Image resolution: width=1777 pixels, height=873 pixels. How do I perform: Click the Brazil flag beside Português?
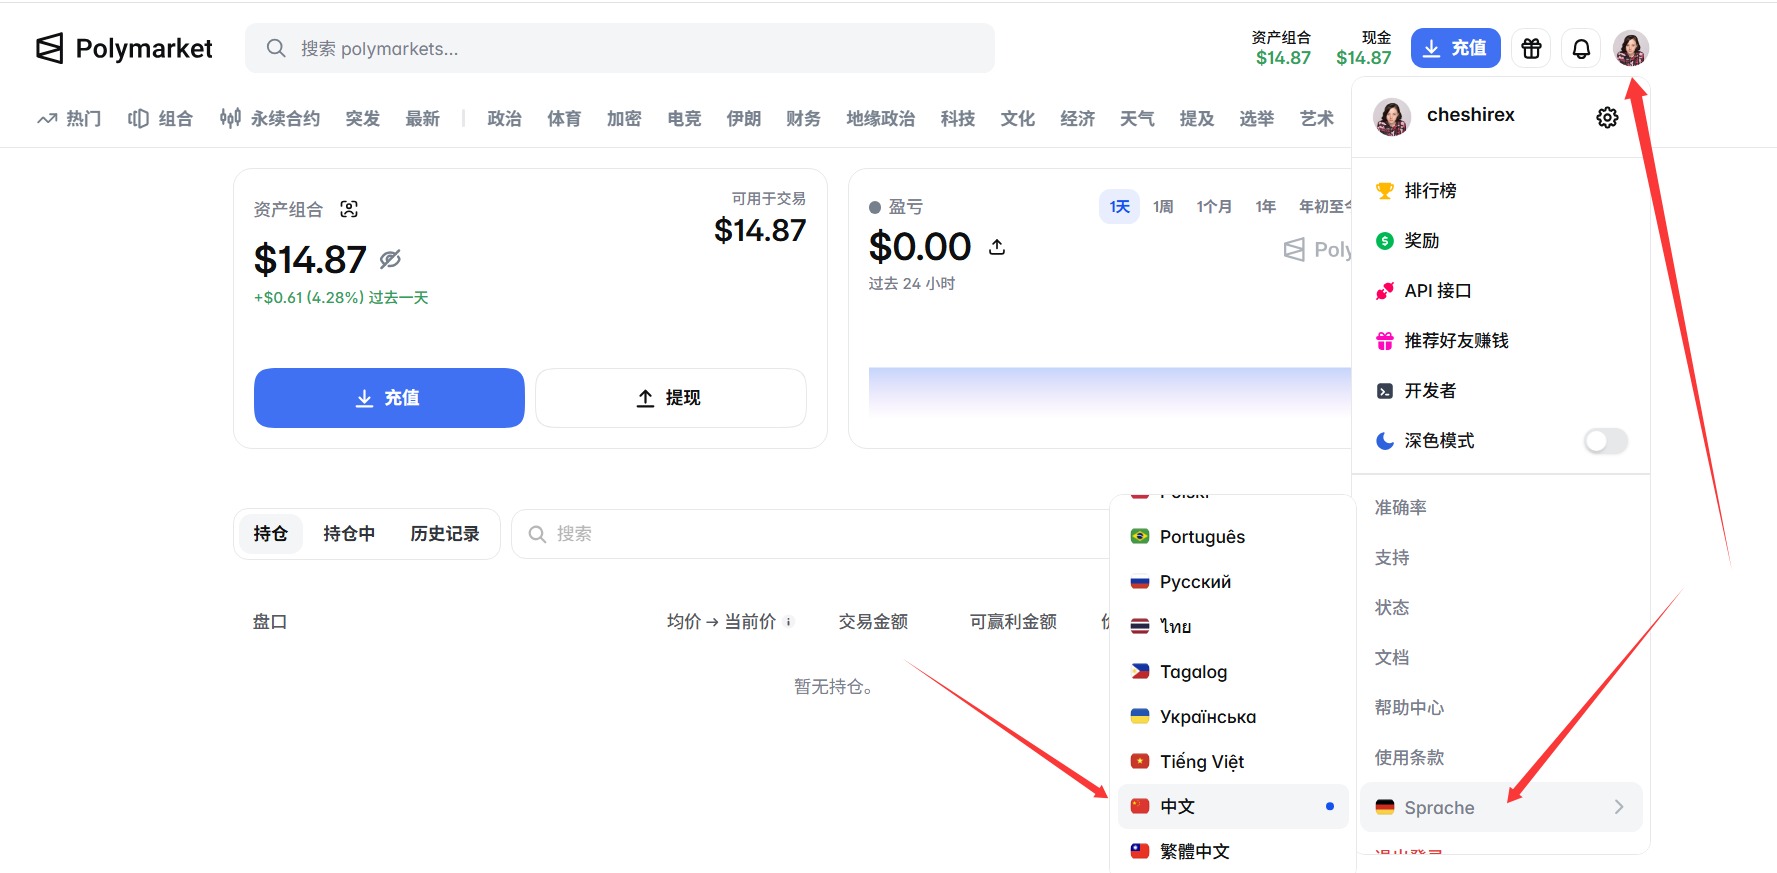coord(1140,536)
